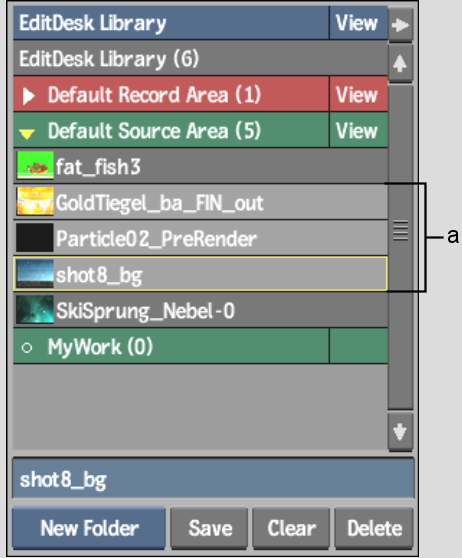Image resolution: width=462 pixels, height=558 pixels.
Task: Click the scroll down arrow button
Action: [400, 432]
